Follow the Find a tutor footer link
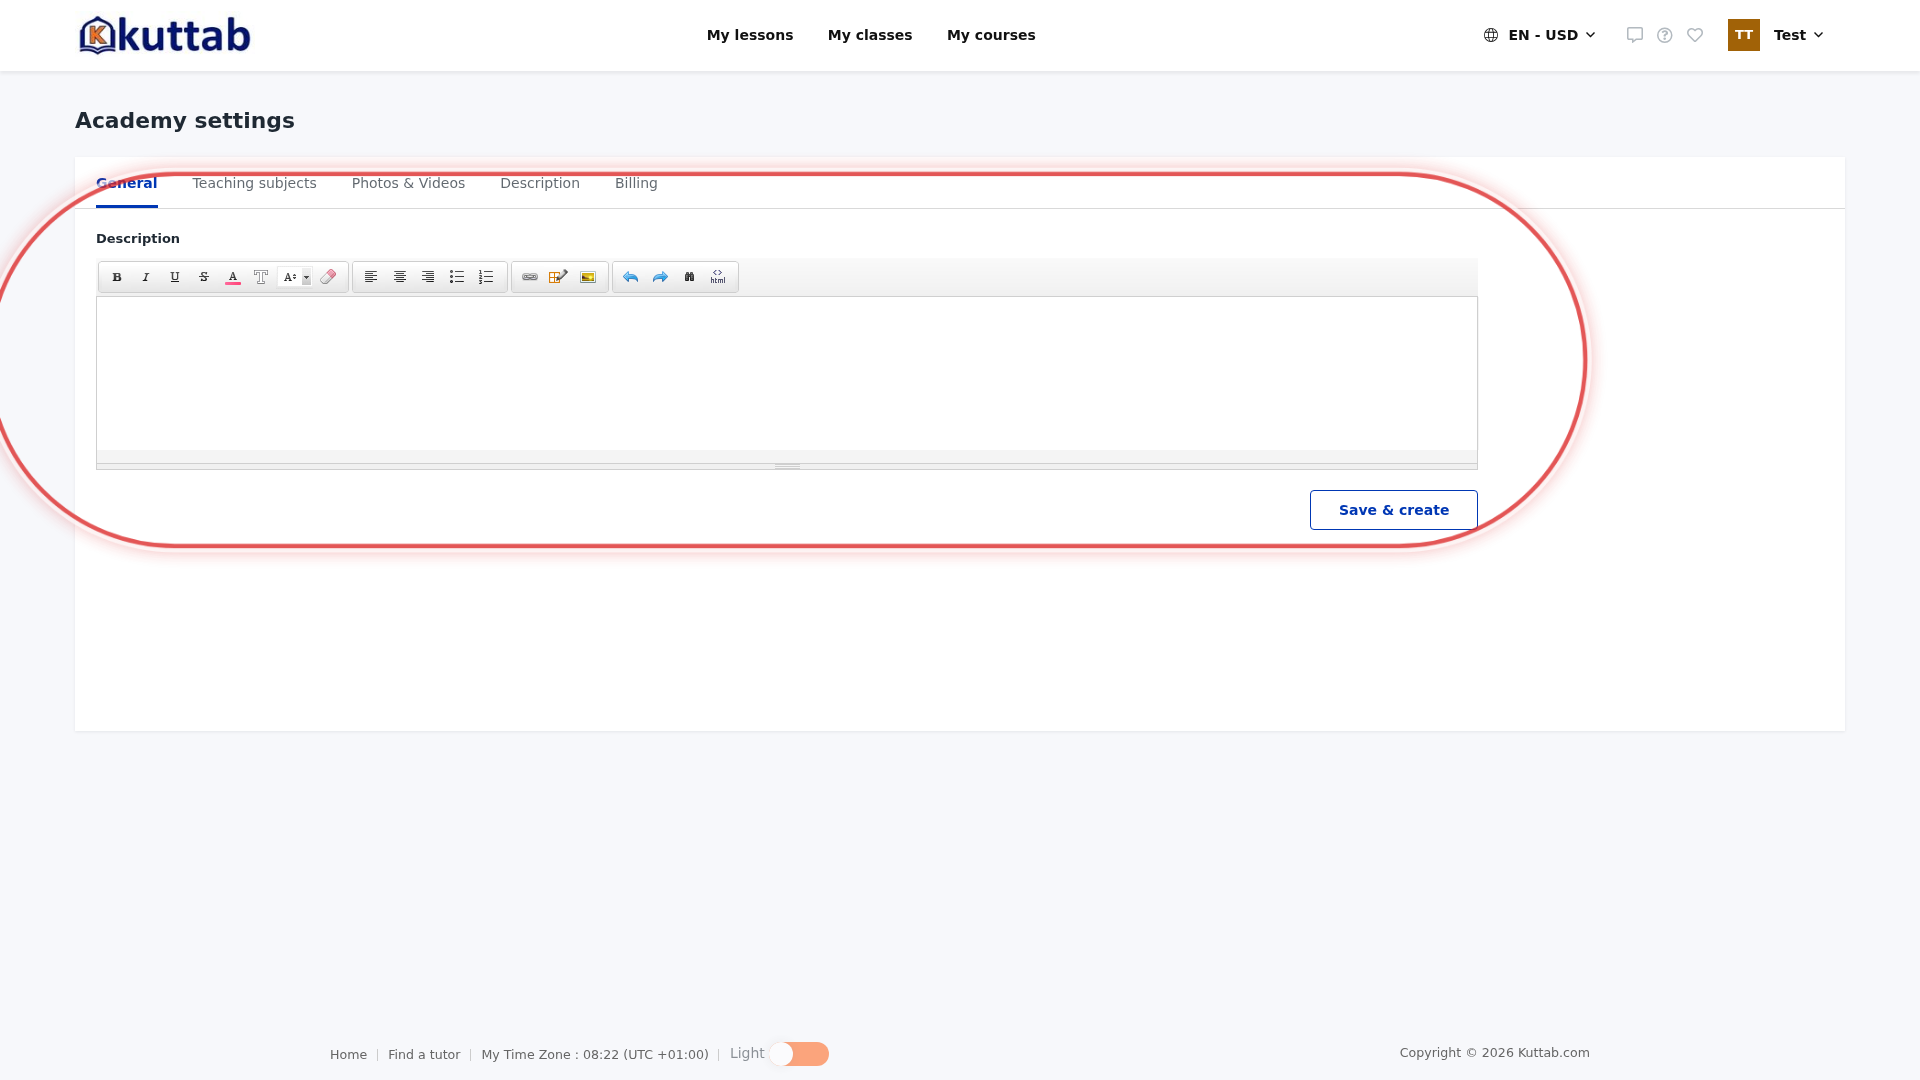 point(424,1055)
